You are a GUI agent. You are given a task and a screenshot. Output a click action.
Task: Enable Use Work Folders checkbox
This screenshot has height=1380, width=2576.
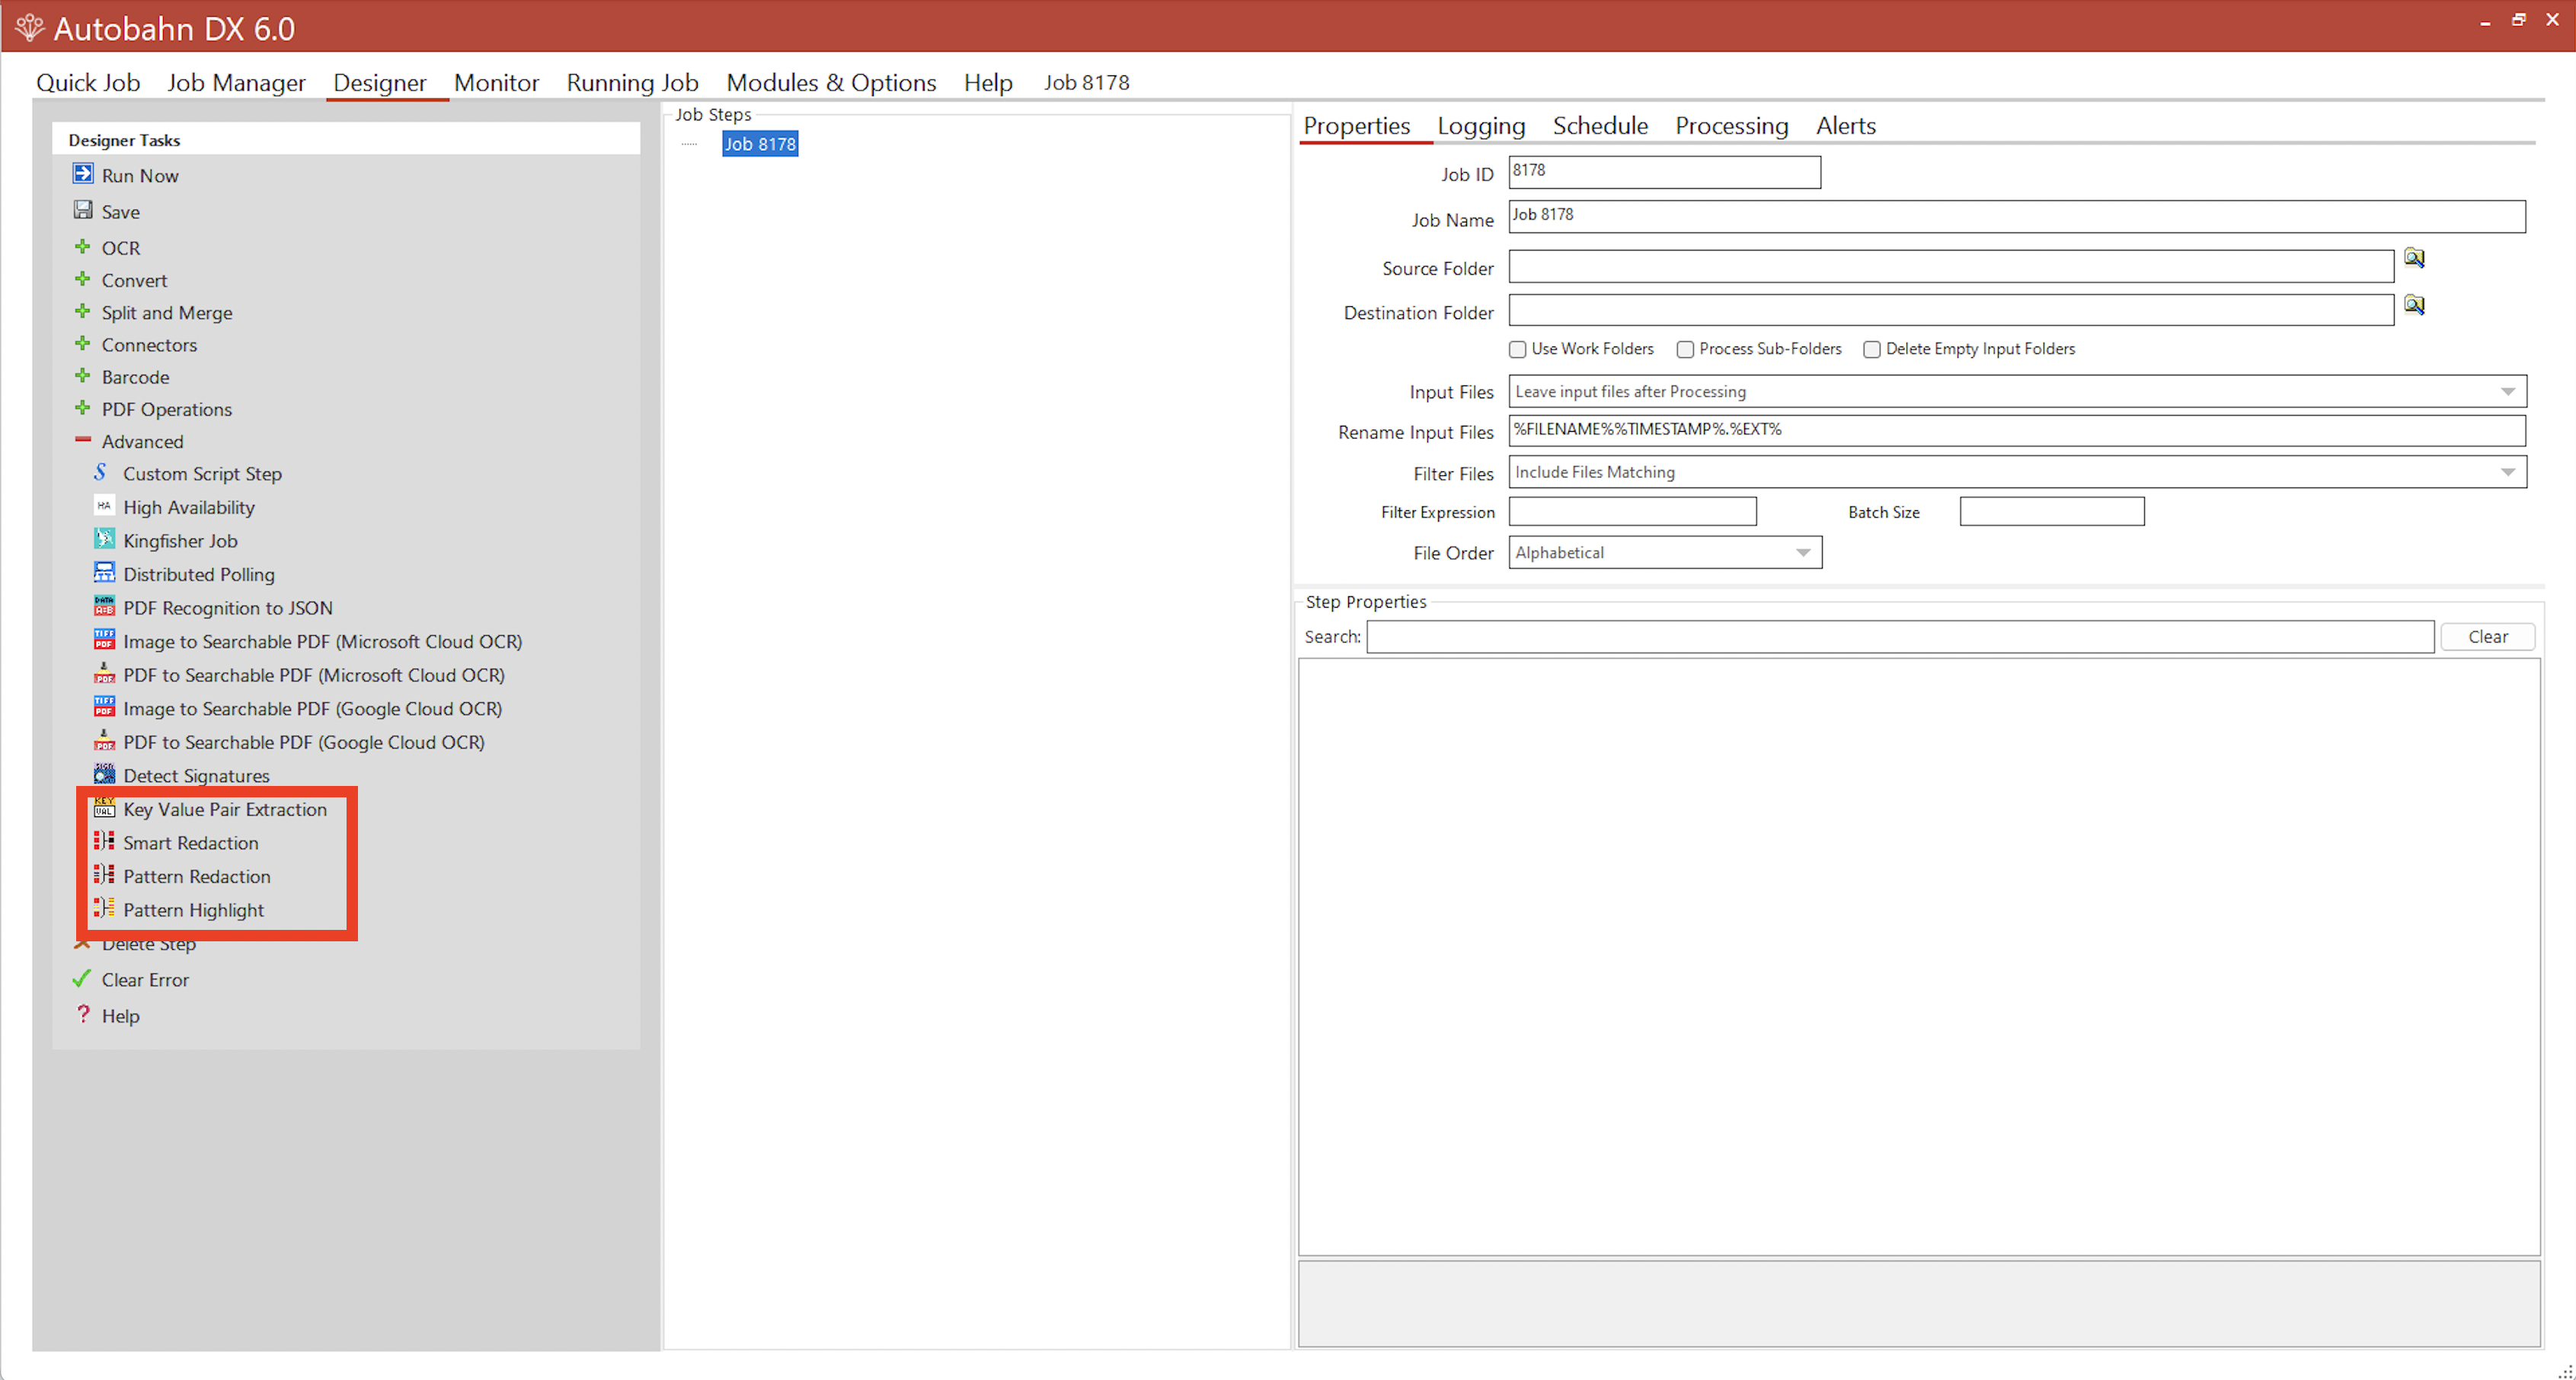(x=1517, y=349)
